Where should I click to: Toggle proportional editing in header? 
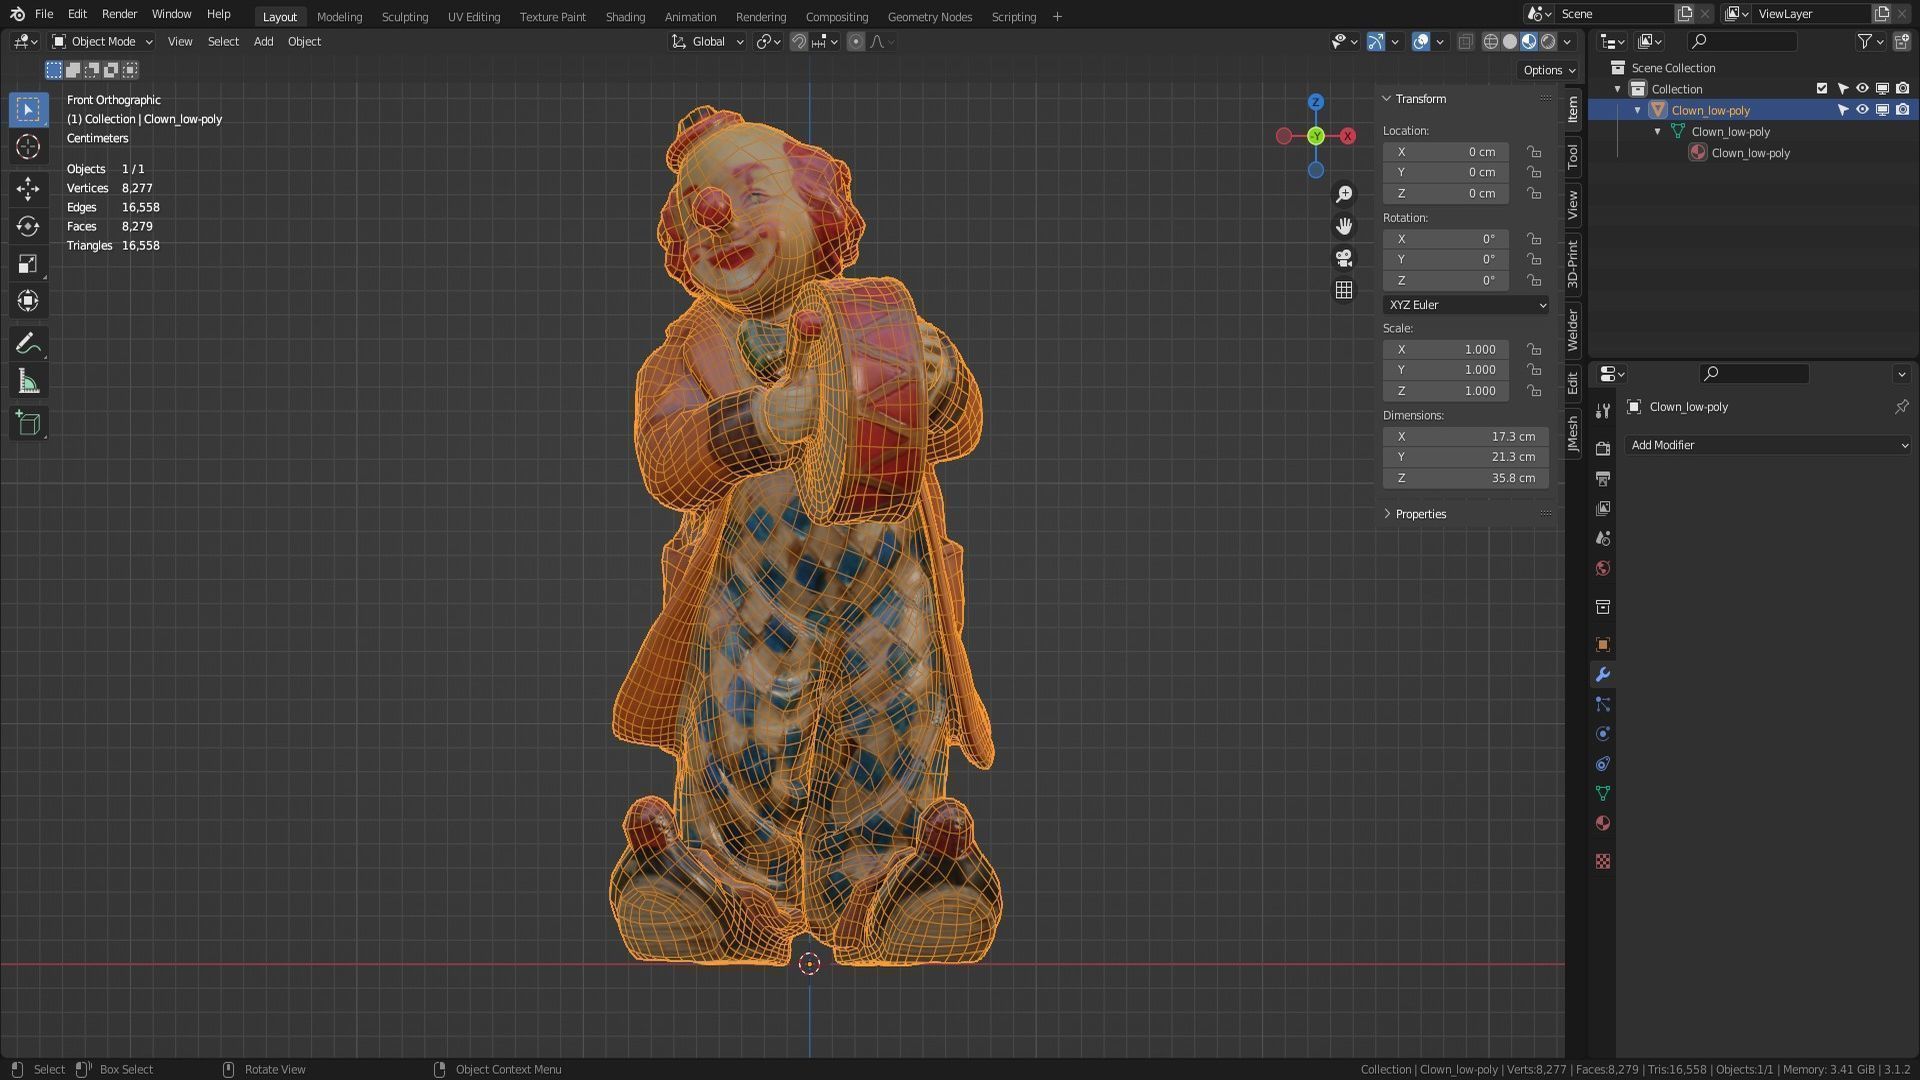[856, 42]
